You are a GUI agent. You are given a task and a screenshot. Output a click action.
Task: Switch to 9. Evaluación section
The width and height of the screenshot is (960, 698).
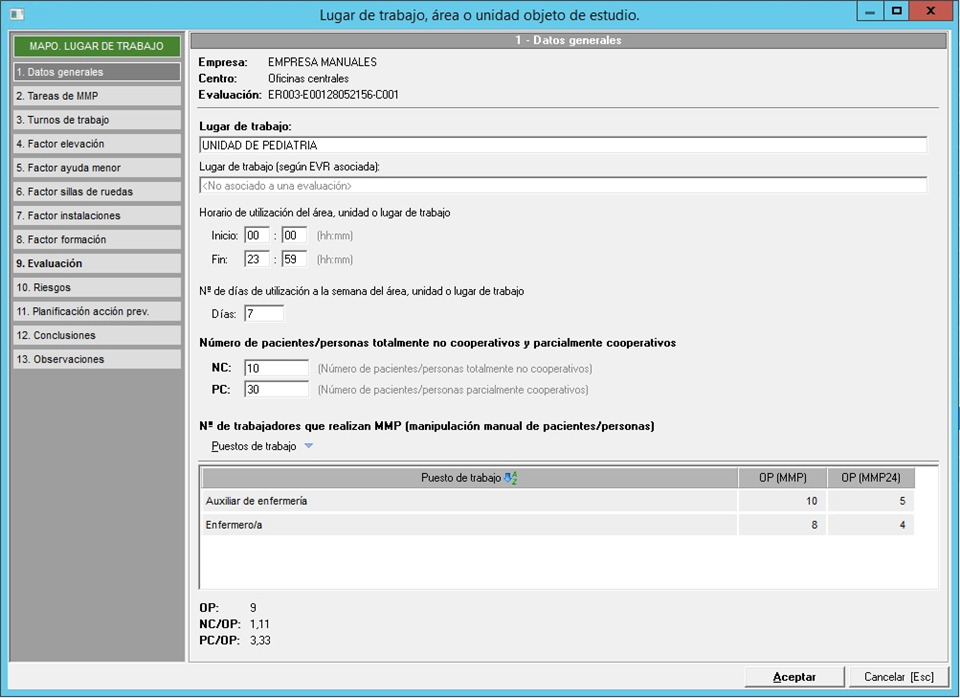tap(97, 264)
